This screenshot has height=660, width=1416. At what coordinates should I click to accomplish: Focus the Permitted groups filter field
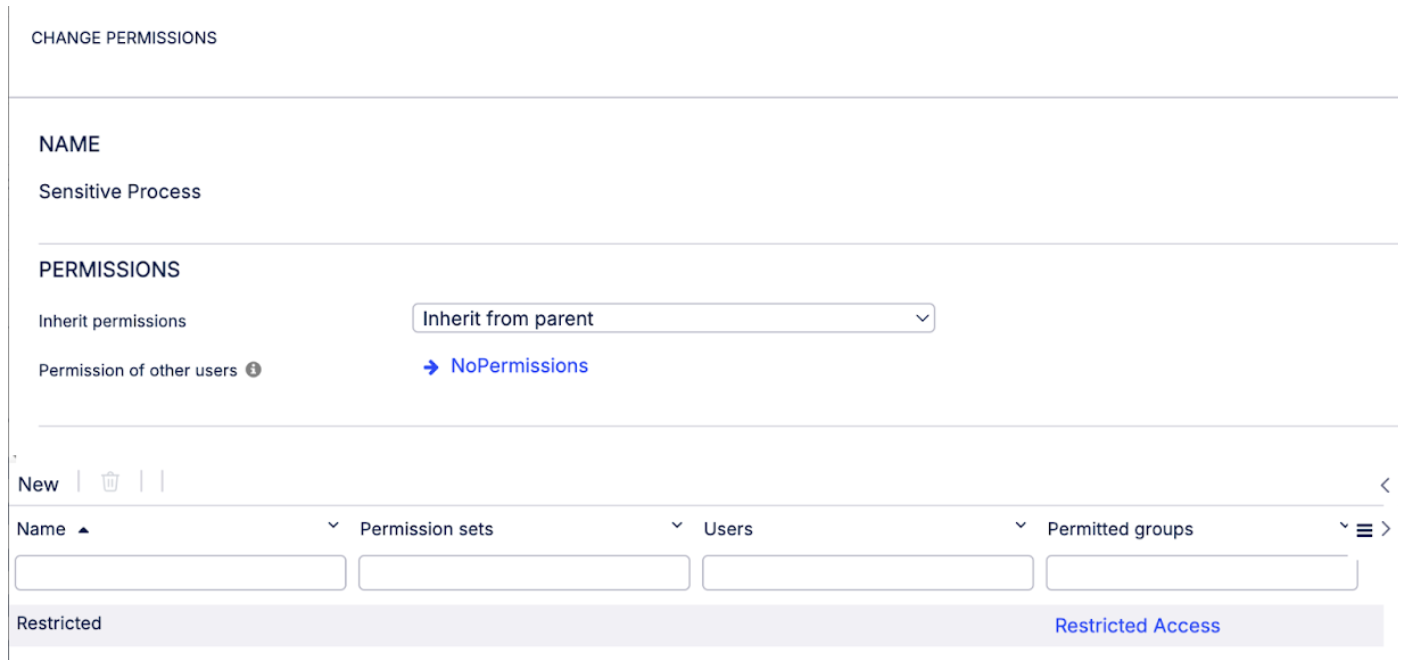click(x=1202, y=573)
